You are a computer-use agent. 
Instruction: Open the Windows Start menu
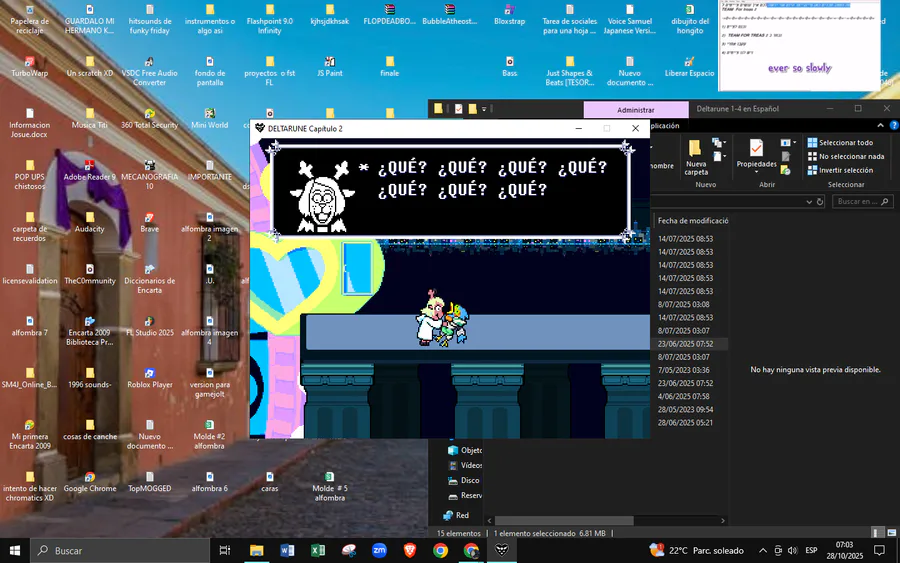15,550
